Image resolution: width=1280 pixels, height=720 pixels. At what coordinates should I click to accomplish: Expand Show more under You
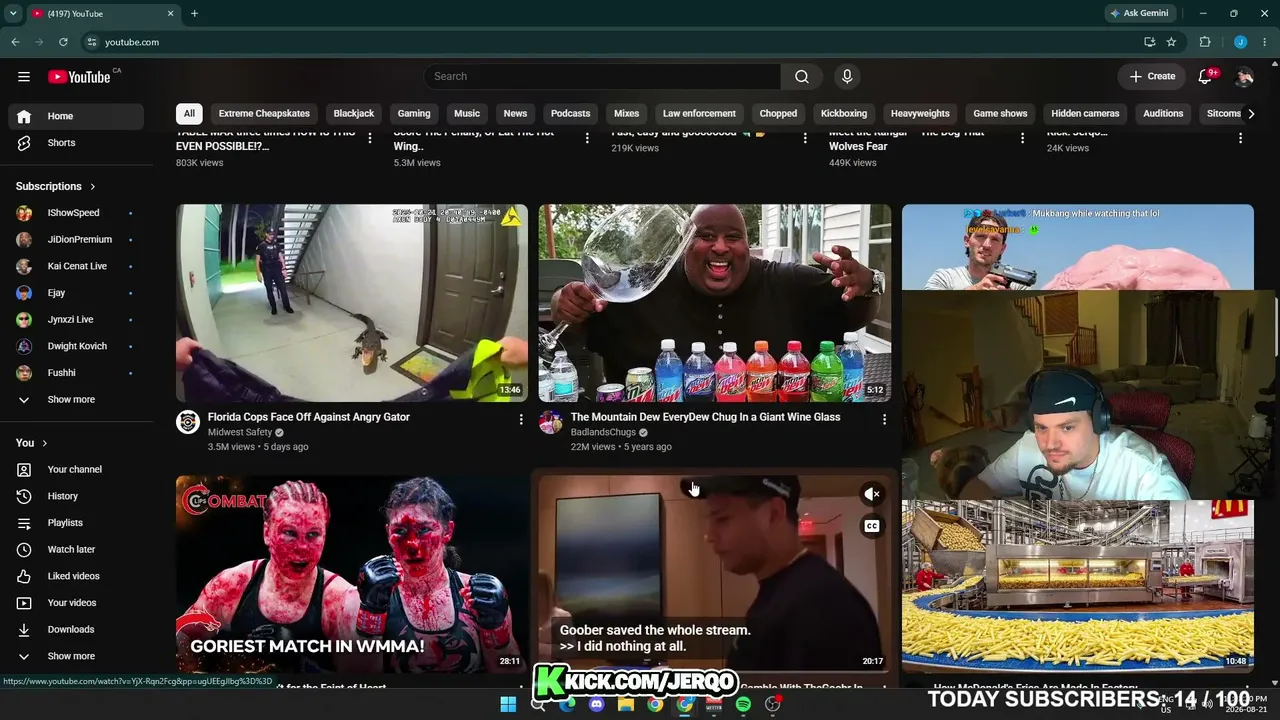tap(76, 656)
